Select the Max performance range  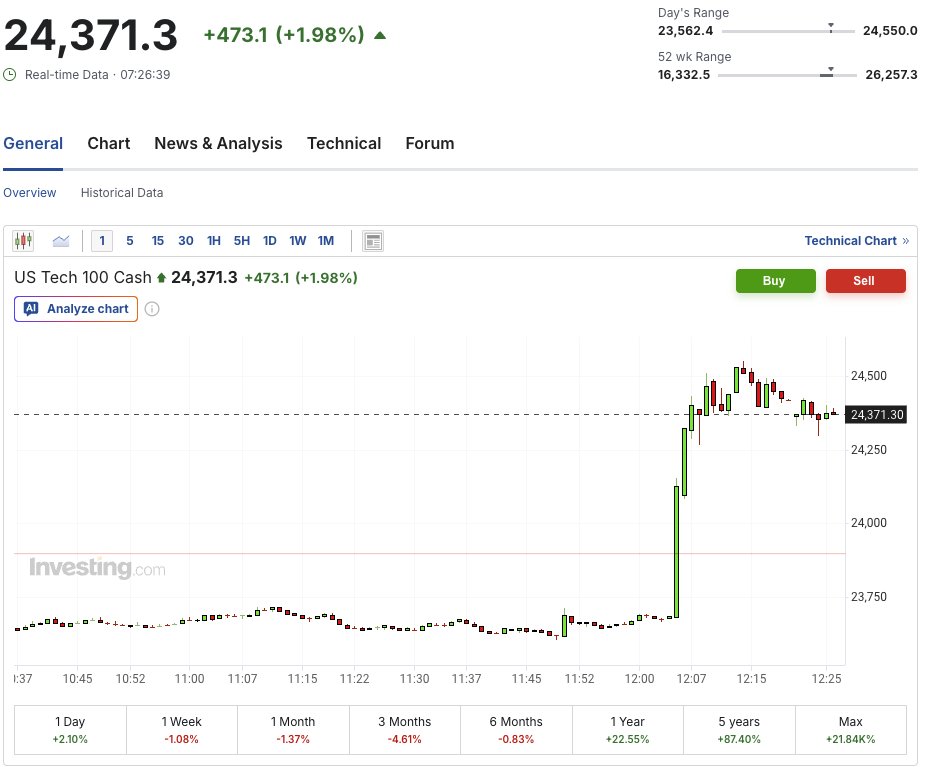[850, 730]
